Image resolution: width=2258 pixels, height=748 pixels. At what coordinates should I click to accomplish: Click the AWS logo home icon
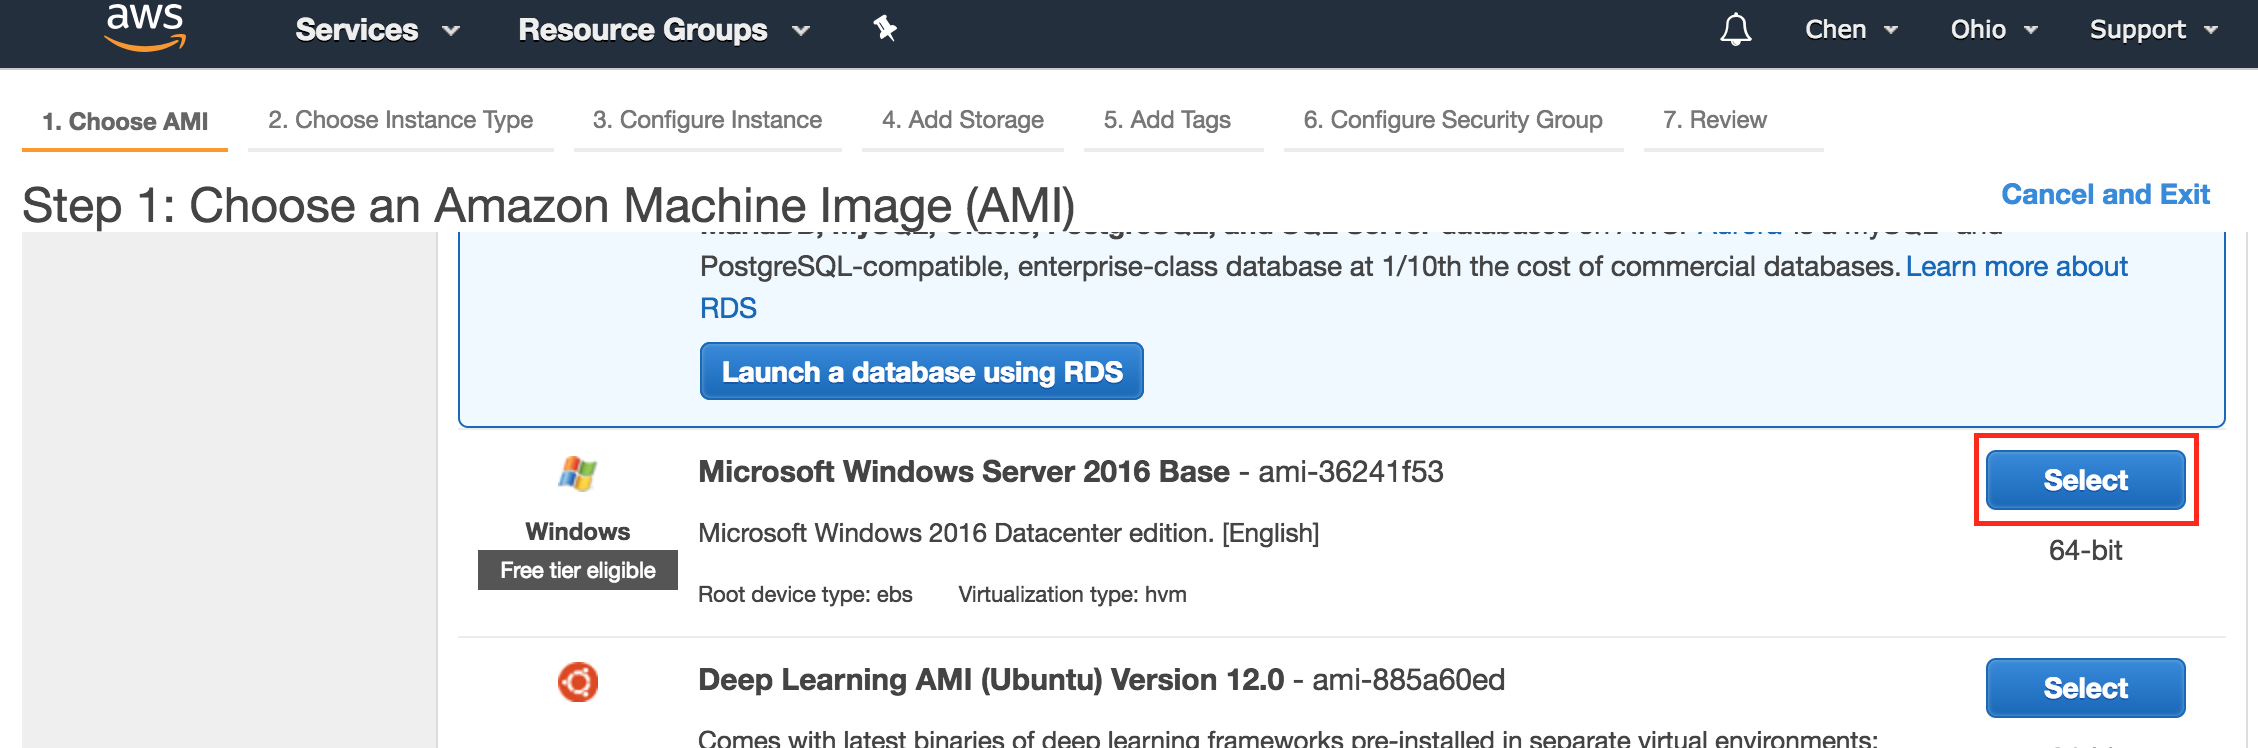click(x=145, y=26)
